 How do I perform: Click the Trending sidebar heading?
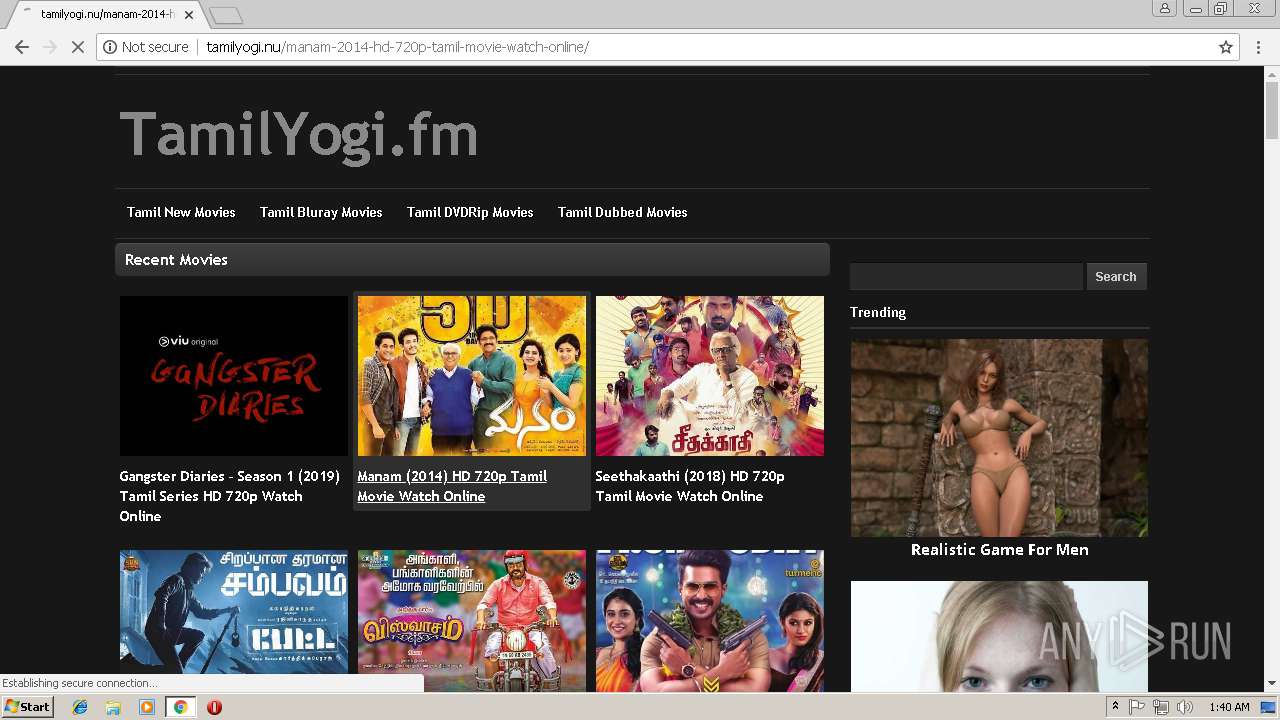tap(878, 312)
